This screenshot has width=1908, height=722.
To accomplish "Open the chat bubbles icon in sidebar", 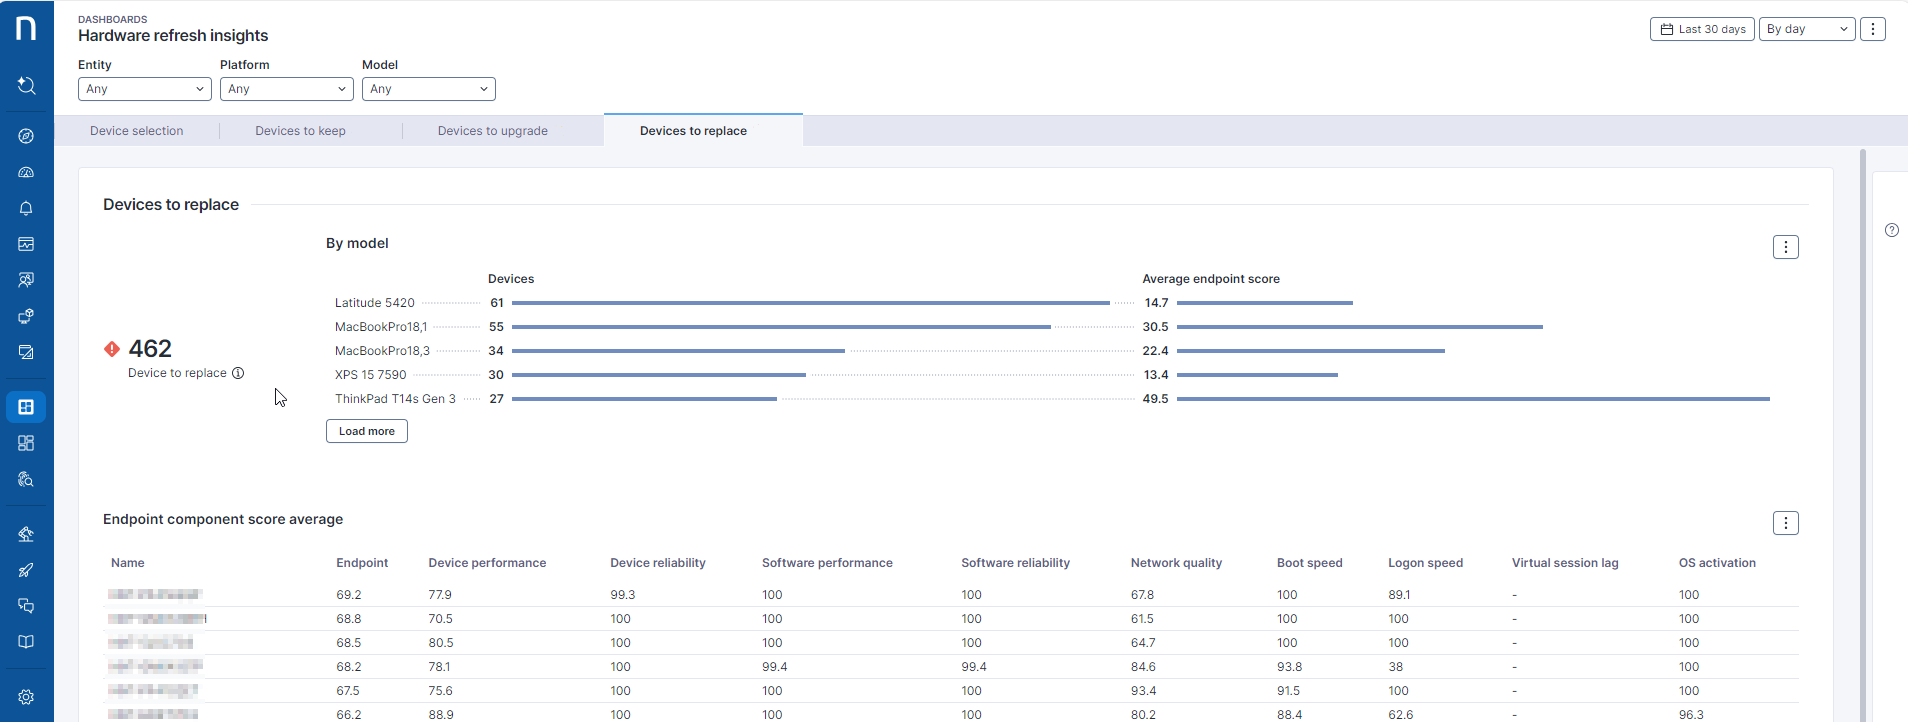I will pos(26,606).
